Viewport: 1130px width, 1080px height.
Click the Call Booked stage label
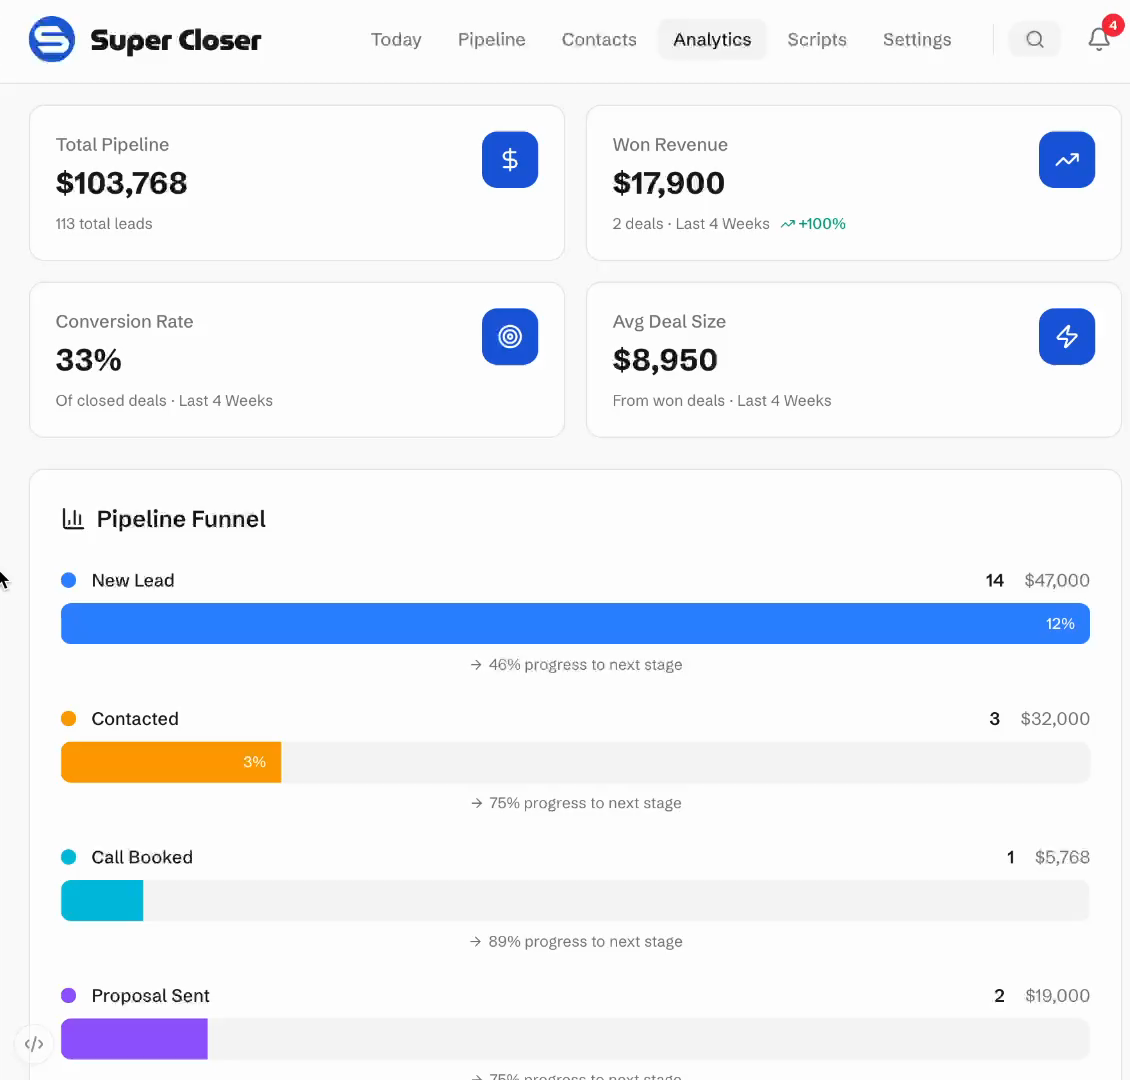pyautogui.click(x=142, y=857)
